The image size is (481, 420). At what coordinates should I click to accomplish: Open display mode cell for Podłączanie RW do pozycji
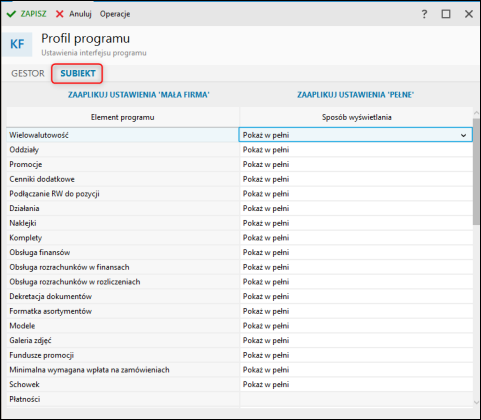(x=356, y=194)
